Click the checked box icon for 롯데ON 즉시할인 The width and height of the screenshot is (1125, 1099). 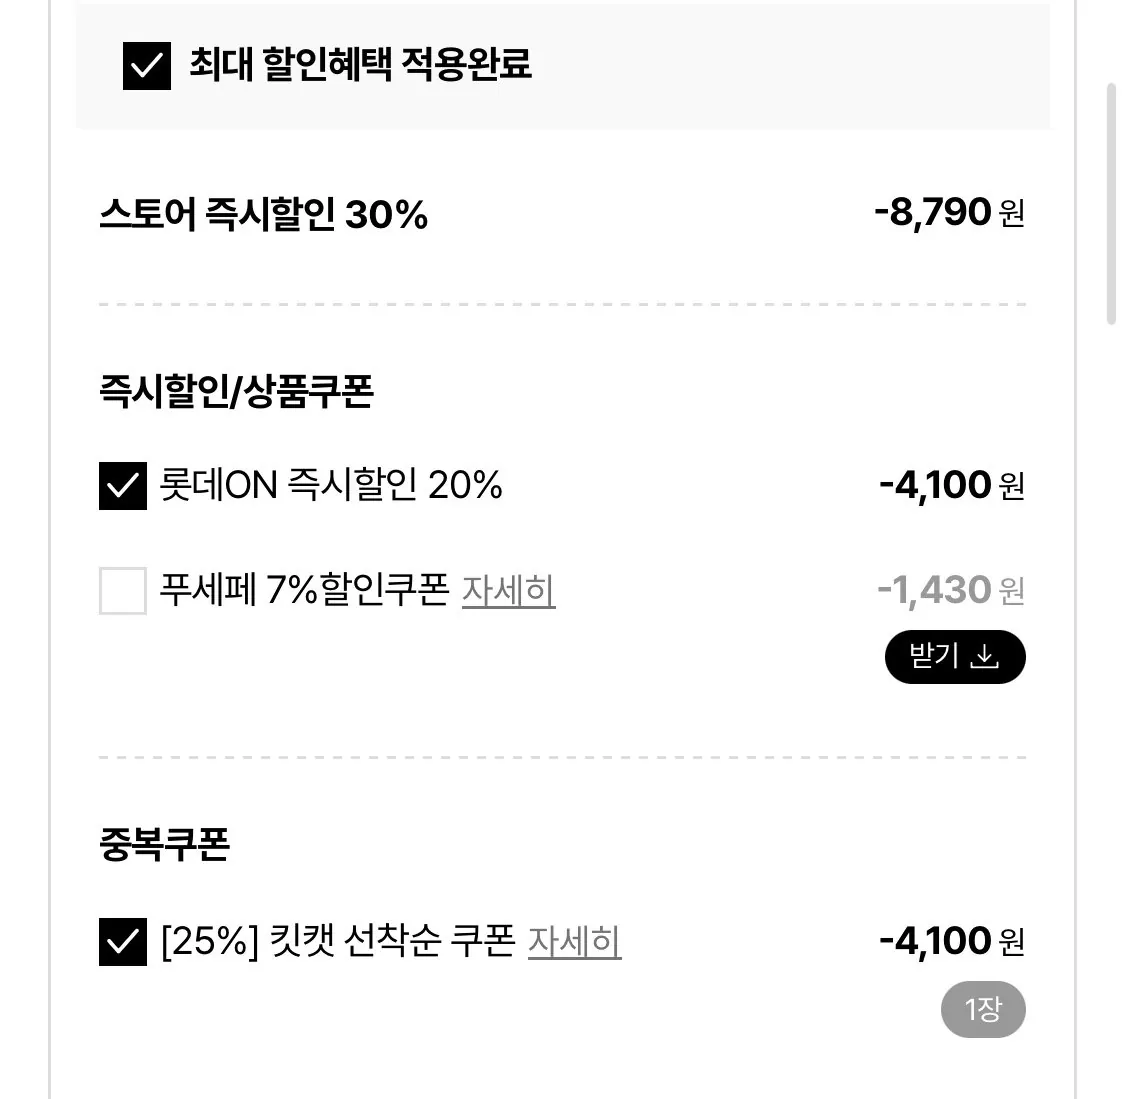(x=121, y=486)
